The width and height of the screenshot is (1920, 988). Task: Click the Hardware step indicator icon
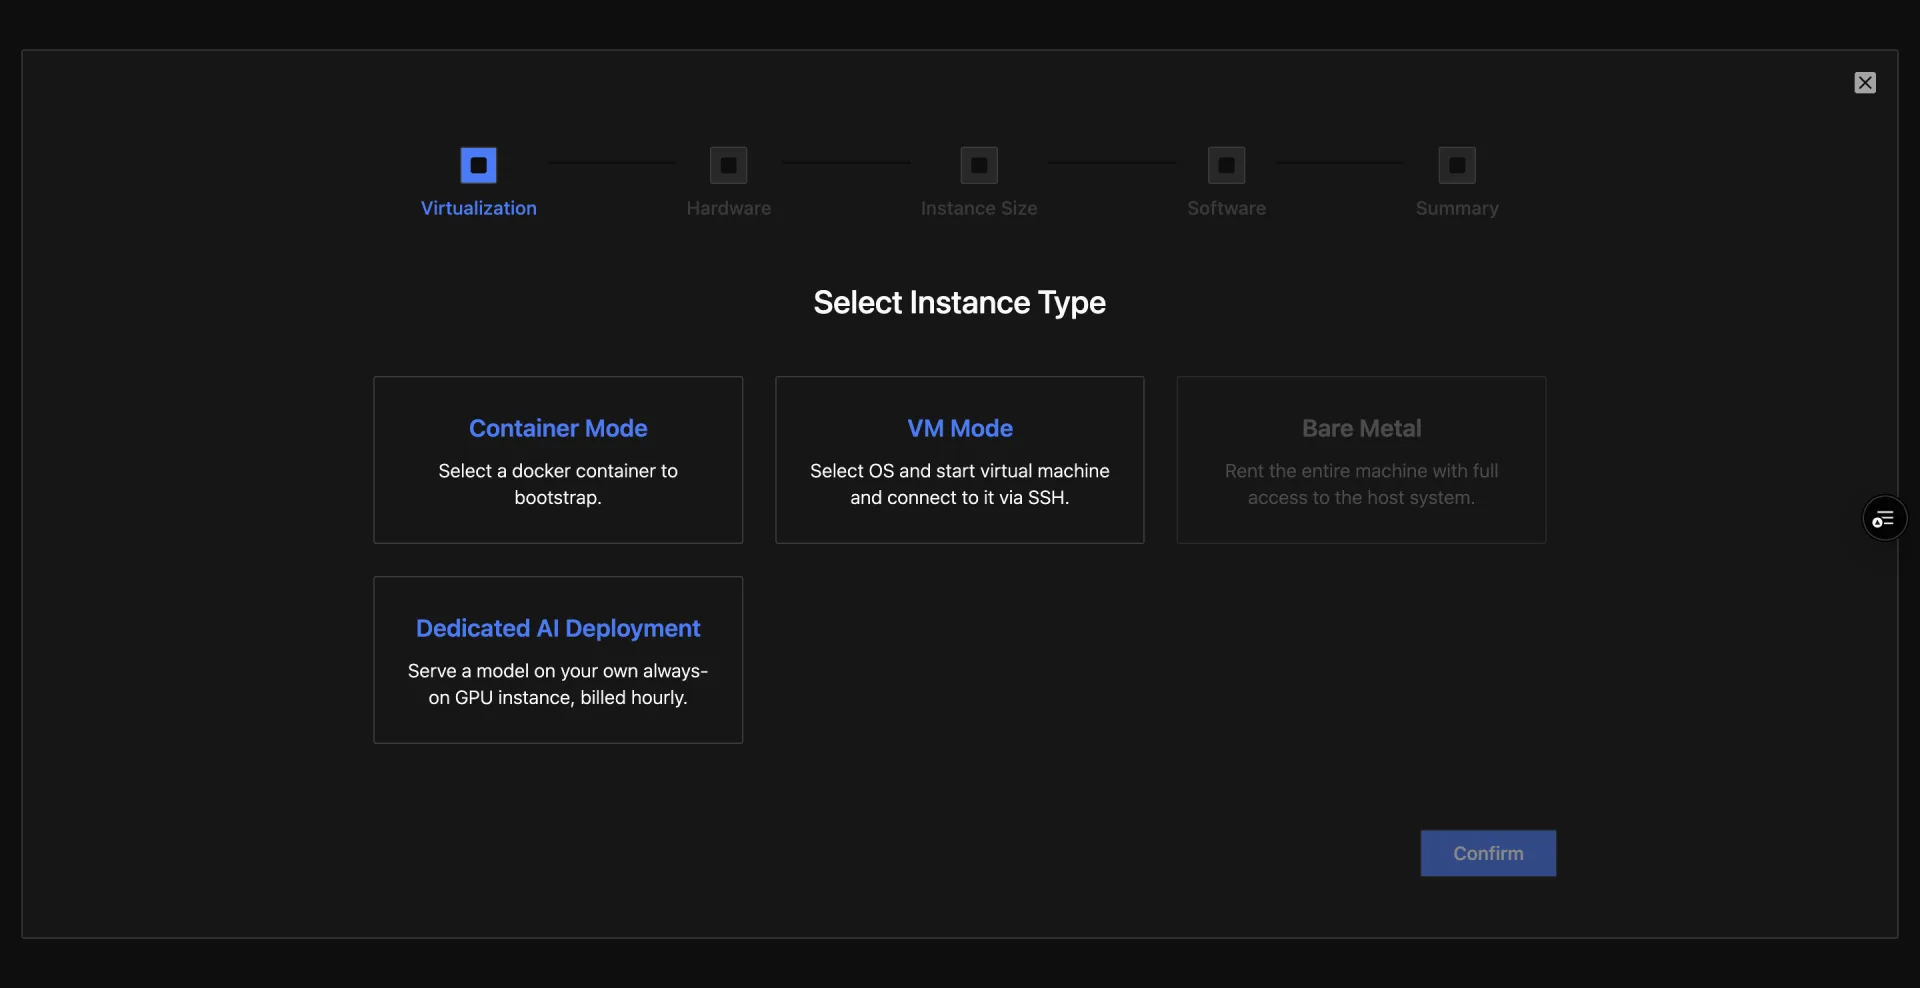pos(729,165)
